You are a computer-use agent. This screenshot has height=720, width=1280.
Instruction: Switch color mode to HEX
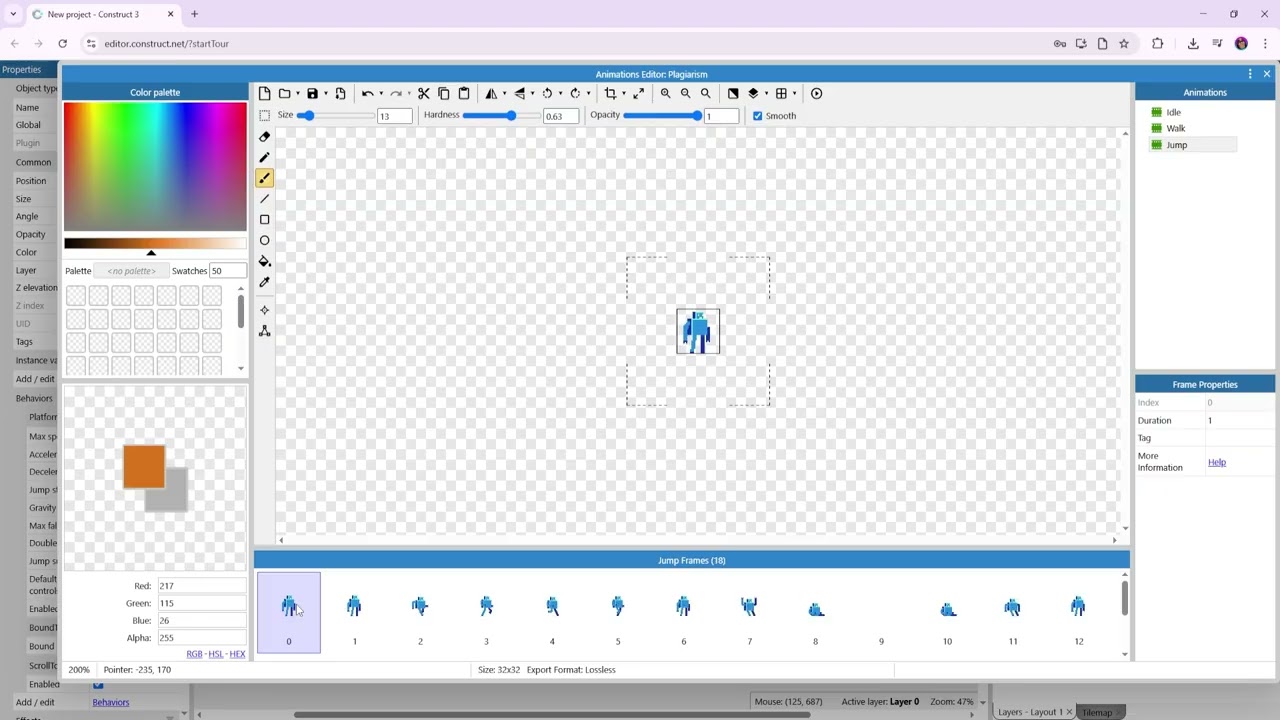[x=237, y=654]
